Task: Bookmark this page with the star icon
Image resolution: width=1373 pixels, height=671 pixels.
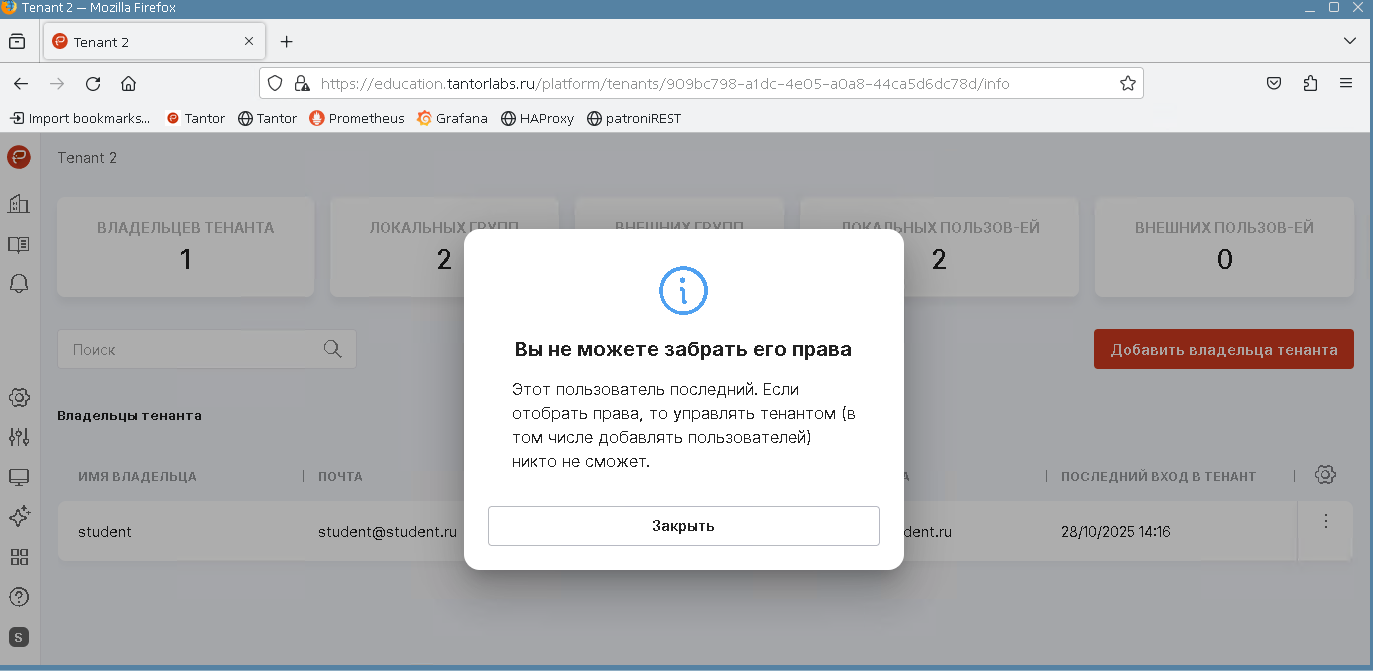Action: tap(1127, 83)
